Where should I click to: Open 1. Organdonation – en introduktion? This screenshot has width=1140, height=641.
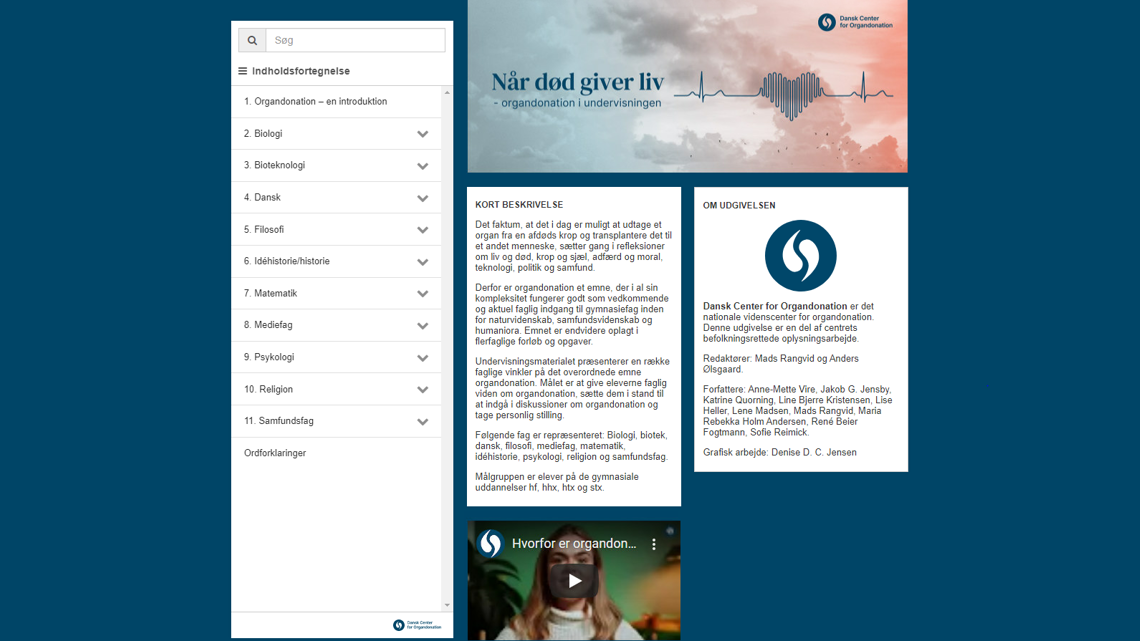click(315, 102)
